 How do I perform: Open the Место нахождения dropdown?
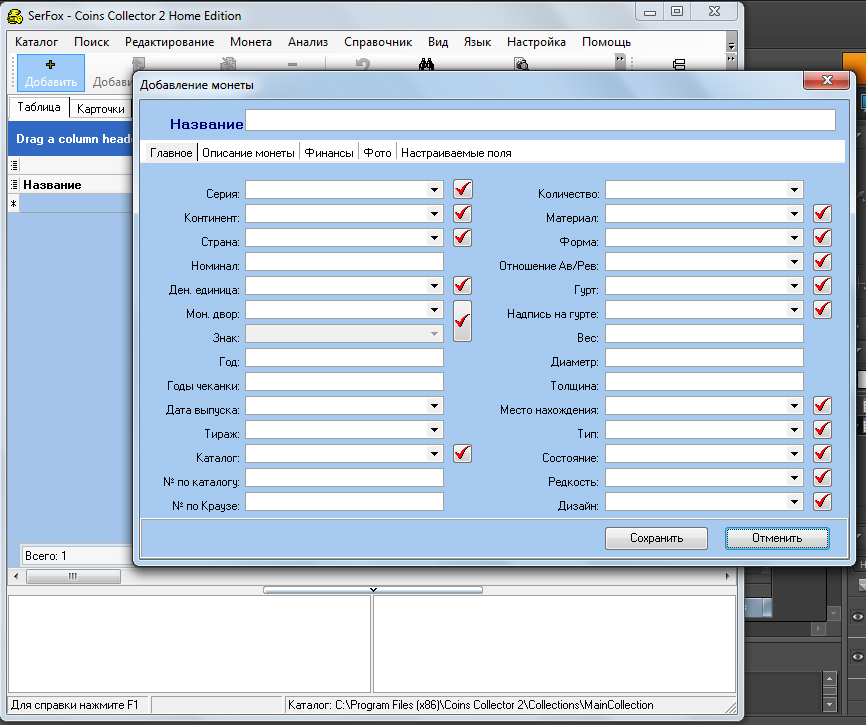[794, 406]
